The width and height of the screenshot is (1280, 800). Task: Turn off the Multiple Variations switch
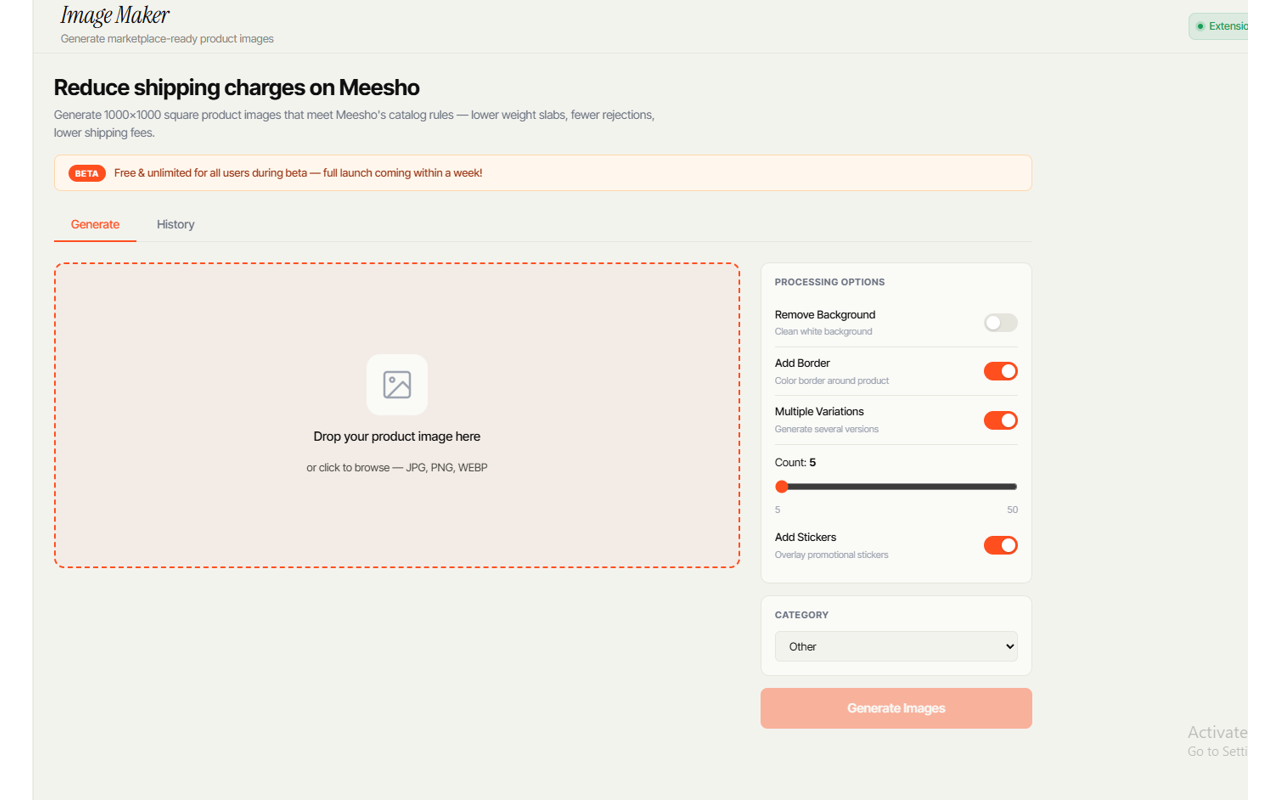pos(1000,420)
